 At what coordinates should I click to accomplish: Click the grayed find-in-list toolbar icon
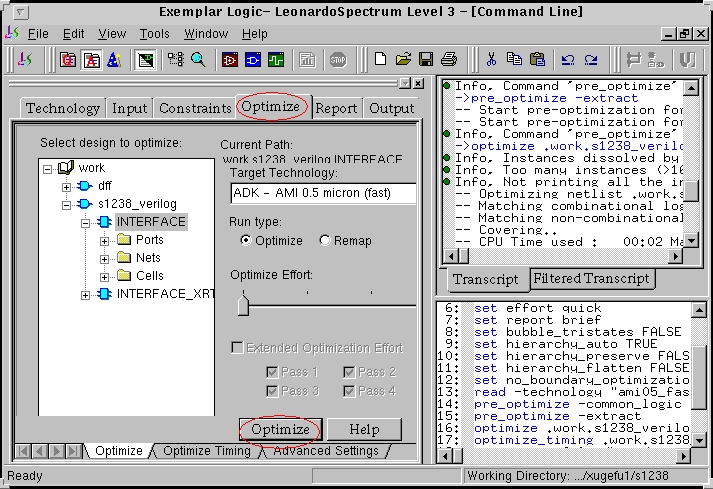pyautogui.click(x=656, y=60)
